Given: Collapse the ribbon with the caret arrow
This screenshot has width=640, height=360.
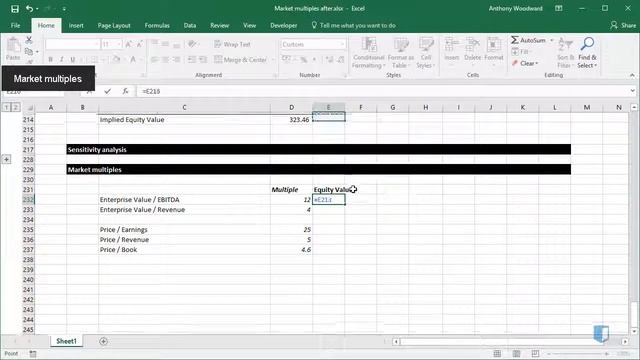Looking at the screenshot, I should [x=632, y=75].
